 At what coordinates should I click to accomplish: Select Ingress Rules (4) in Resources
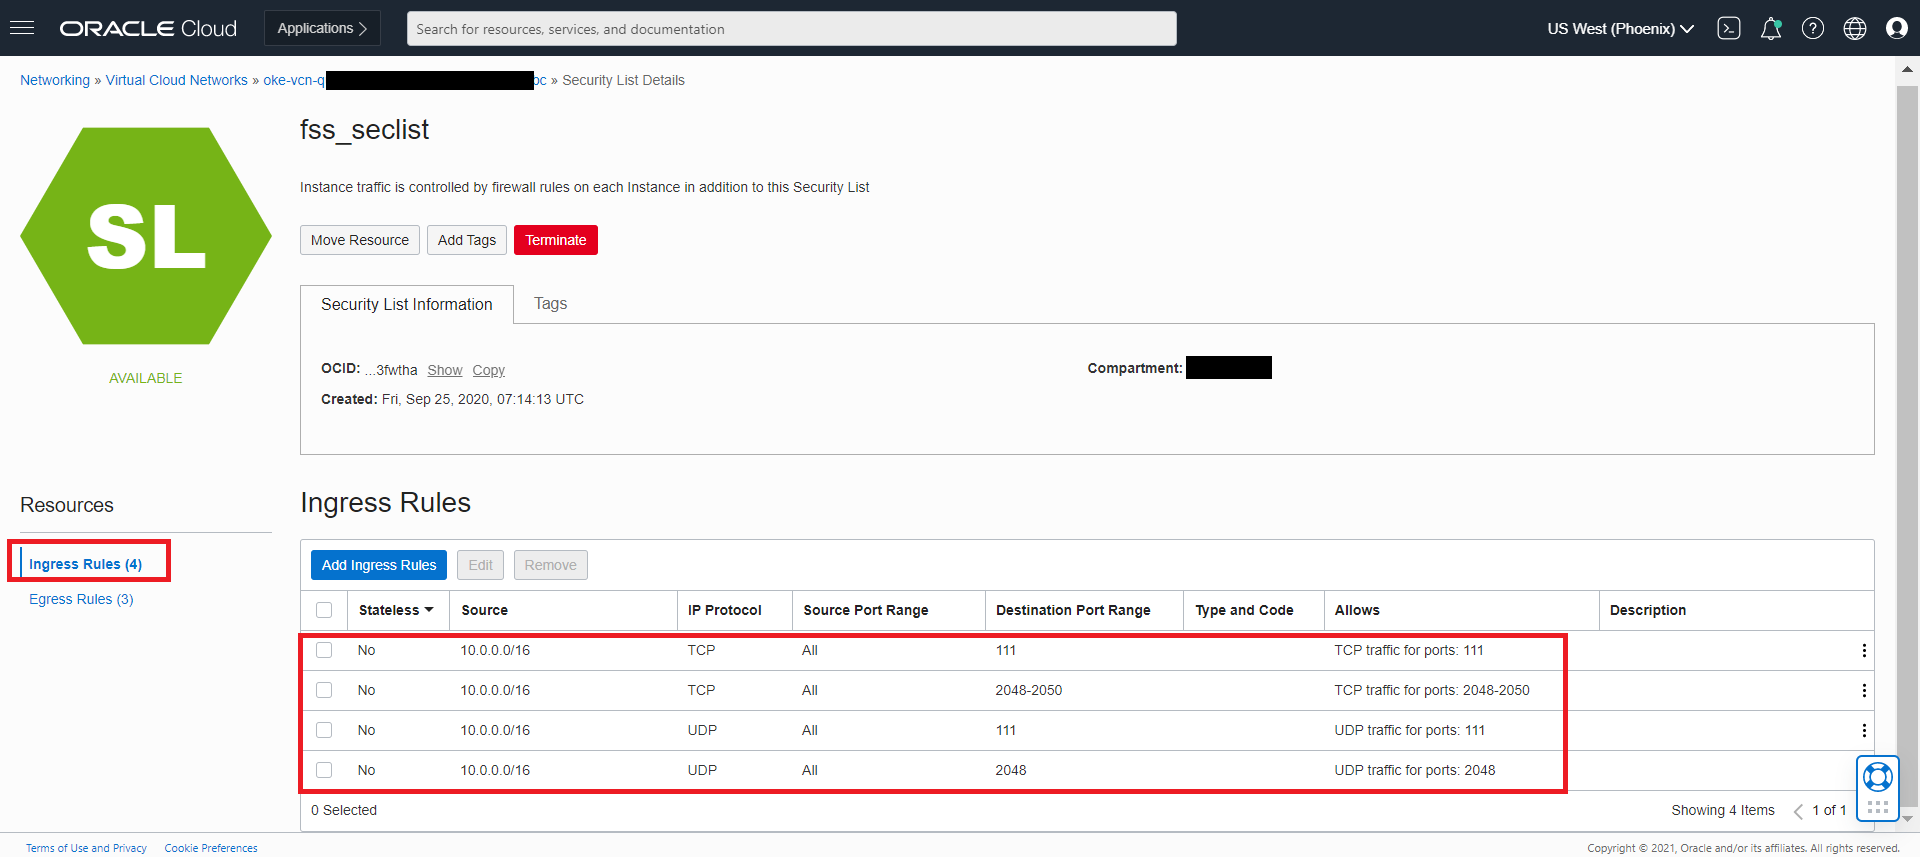[x=85, y=564]
